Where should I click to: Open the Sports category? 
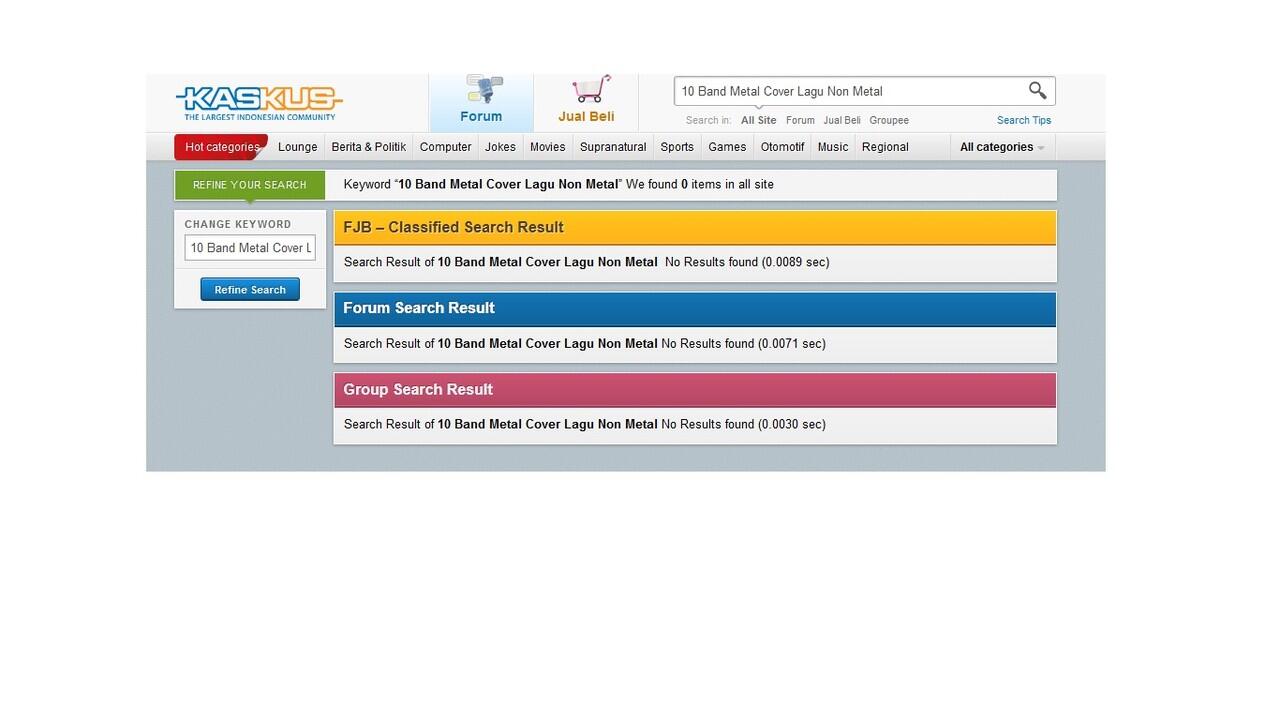(677, 147)
